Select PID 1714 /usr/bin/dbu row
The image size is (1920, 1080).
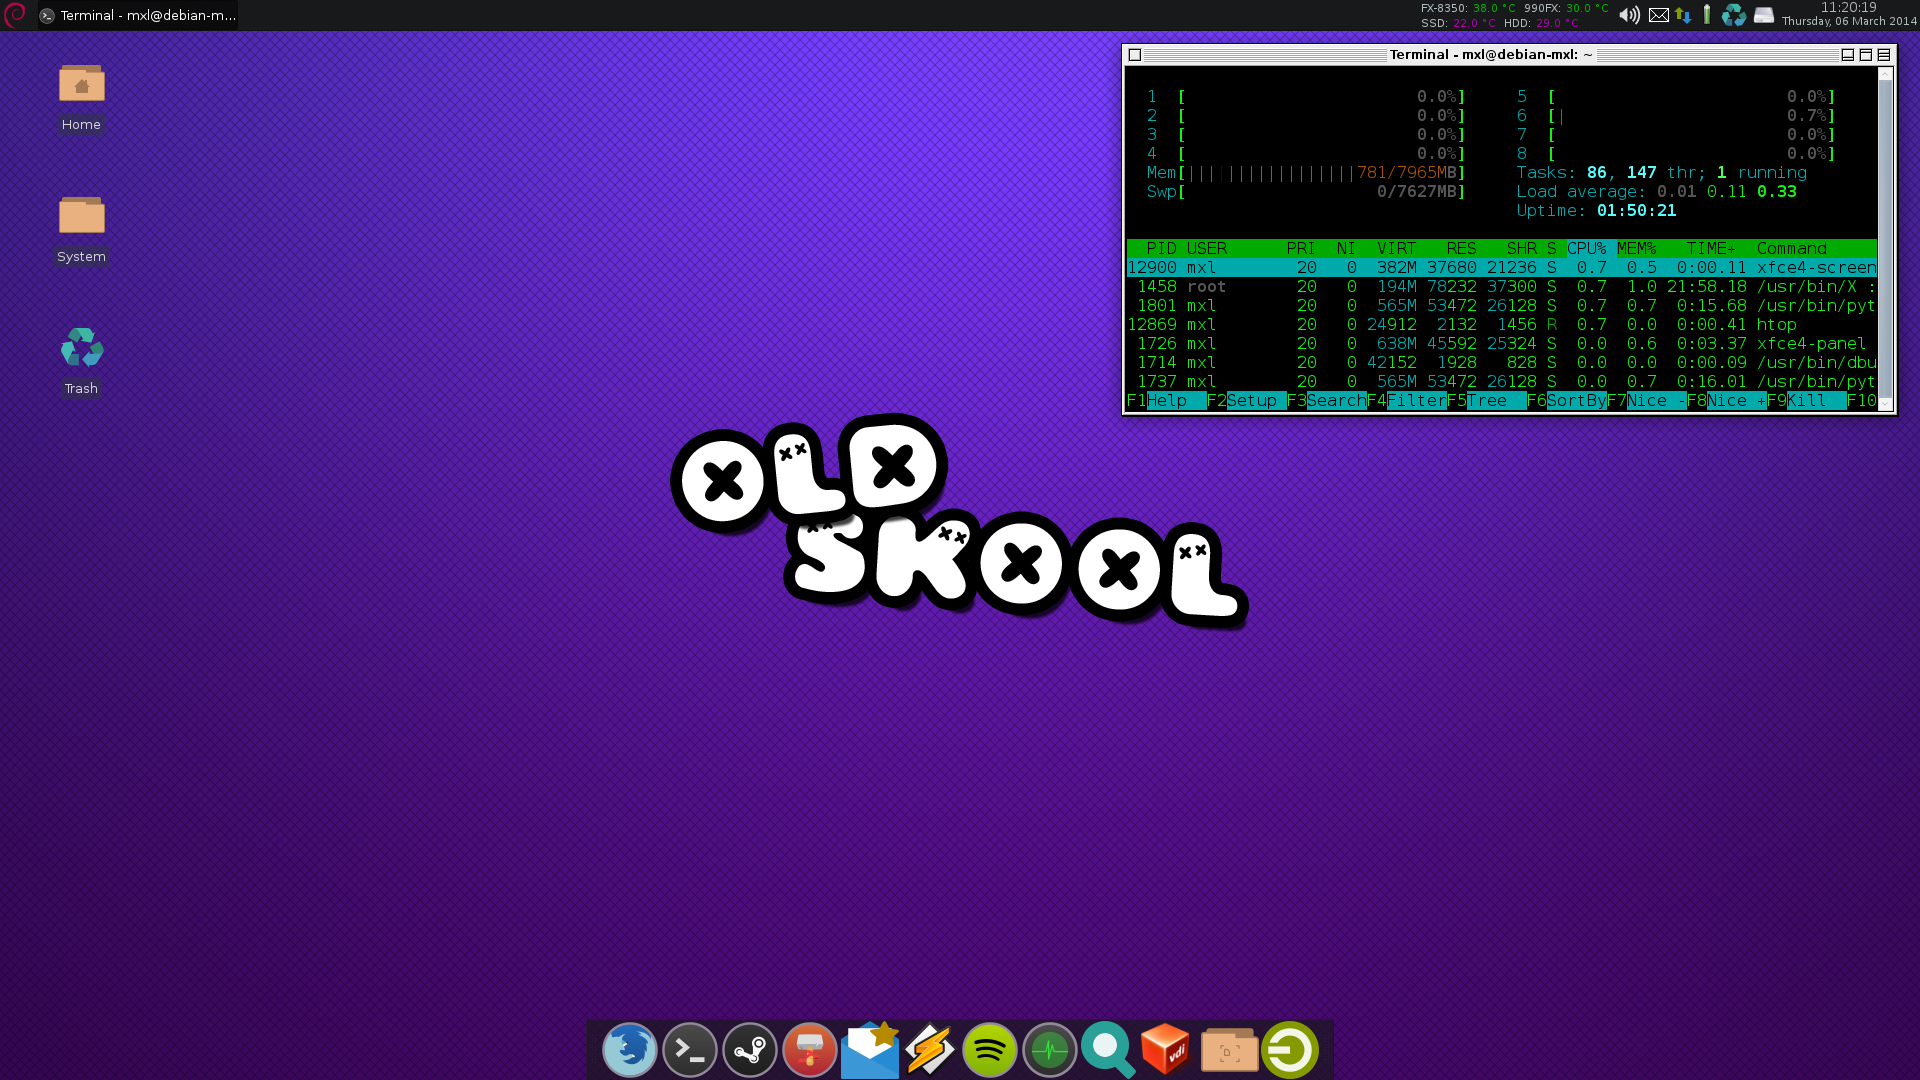(x=1501, y=363)
